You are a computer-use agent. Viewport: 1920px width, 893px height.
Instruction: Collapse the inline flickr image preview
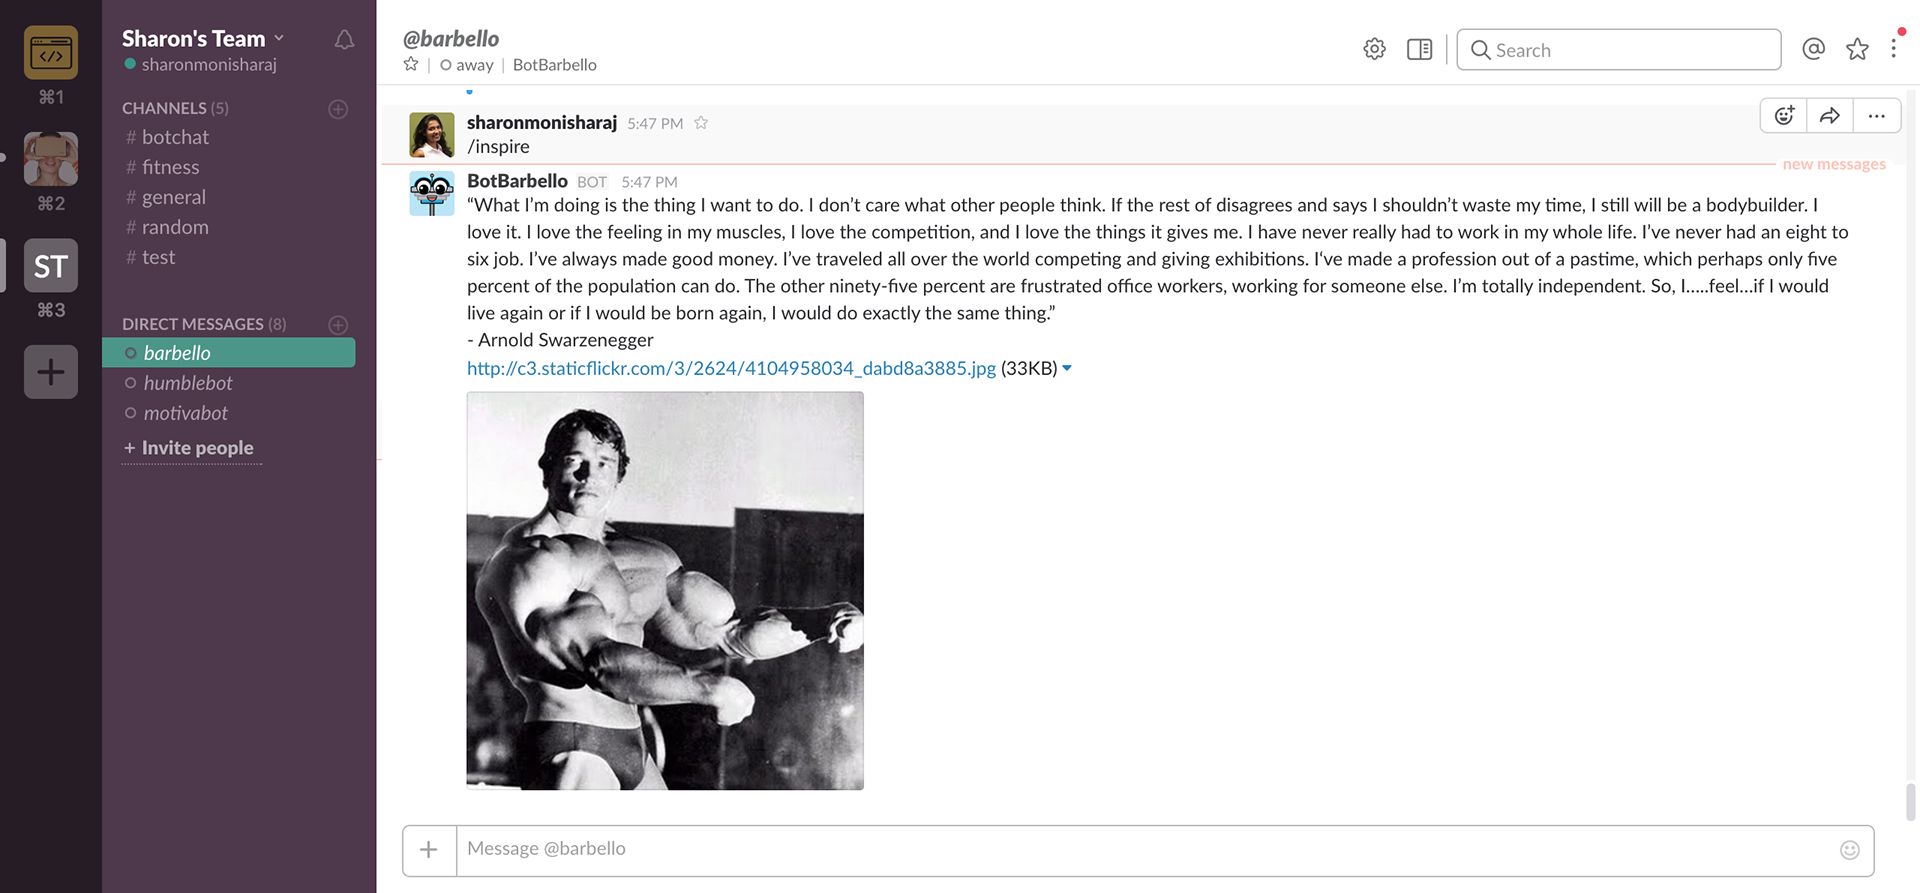(1067, 369)
